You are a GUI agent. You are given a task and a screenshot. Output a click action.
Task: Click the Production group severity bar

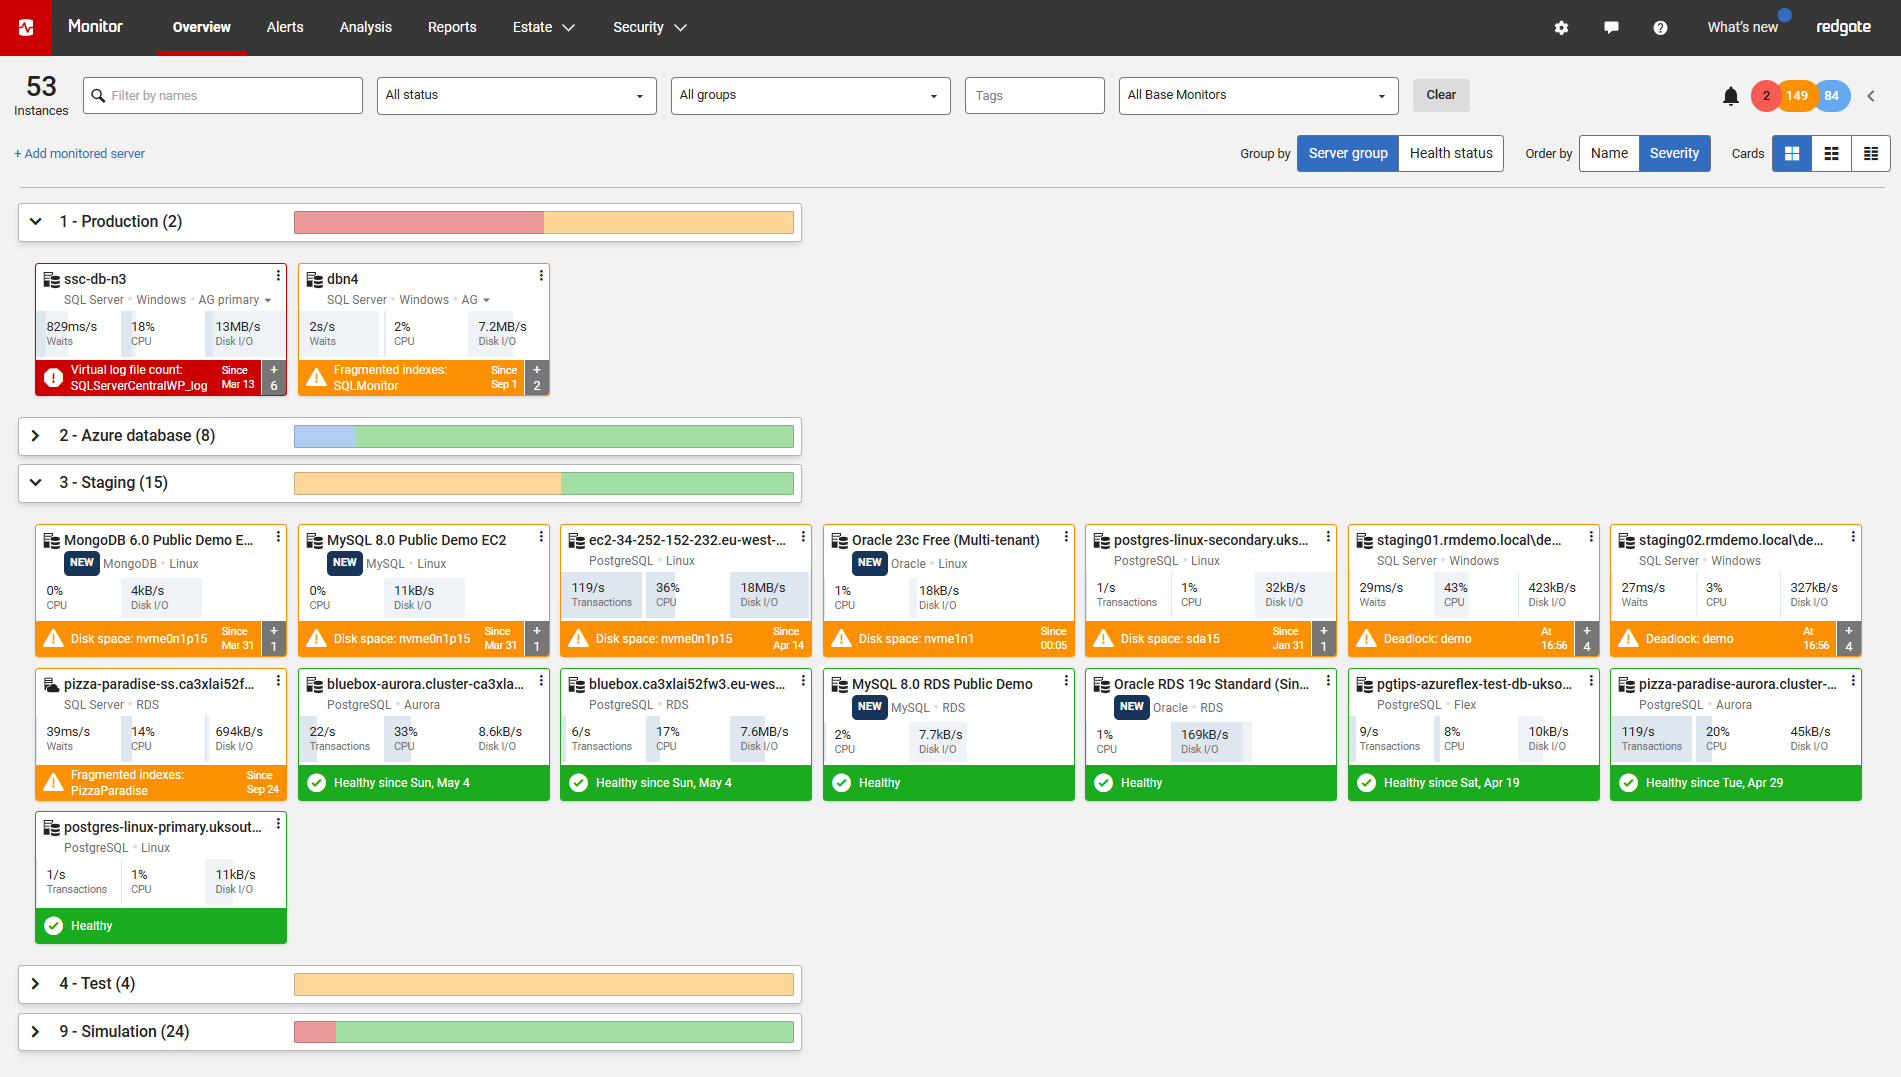544,222
